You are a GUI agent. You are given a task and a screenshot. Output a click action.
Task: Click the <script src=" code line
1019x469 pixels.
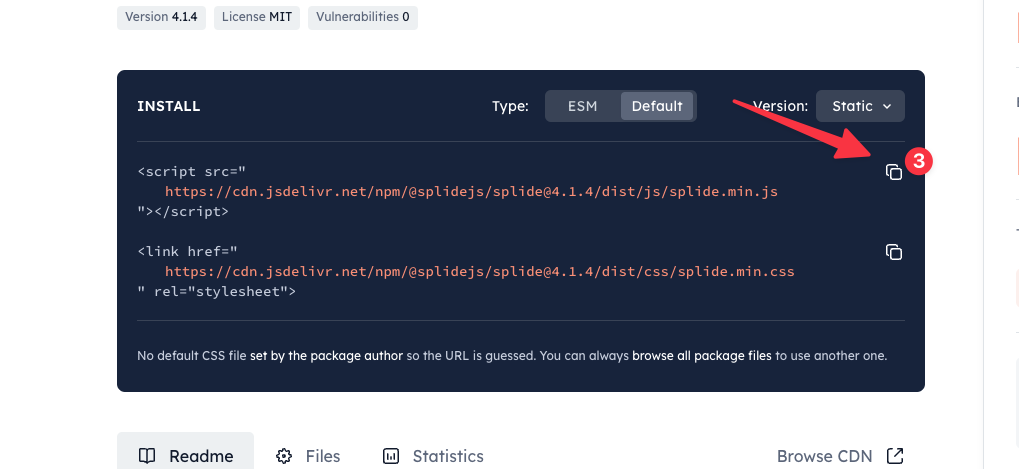click(192, 172)
